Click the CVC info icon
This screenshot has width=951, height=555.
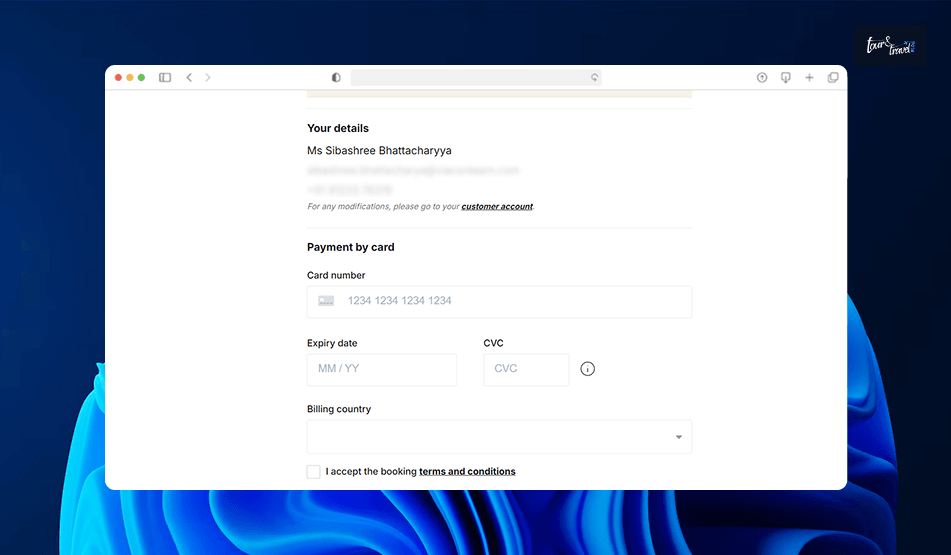tap(588, 369)
